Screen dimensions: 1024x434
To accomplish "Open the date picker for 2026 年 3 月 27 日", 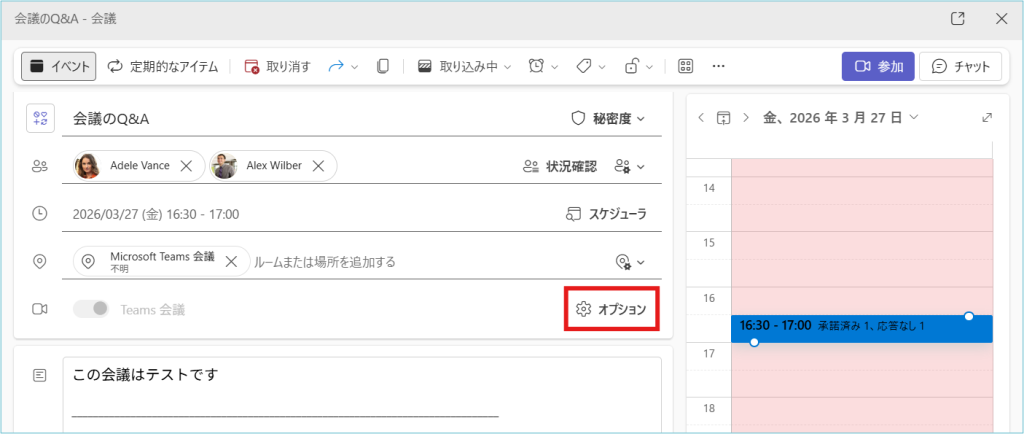I will click(840, 118).
